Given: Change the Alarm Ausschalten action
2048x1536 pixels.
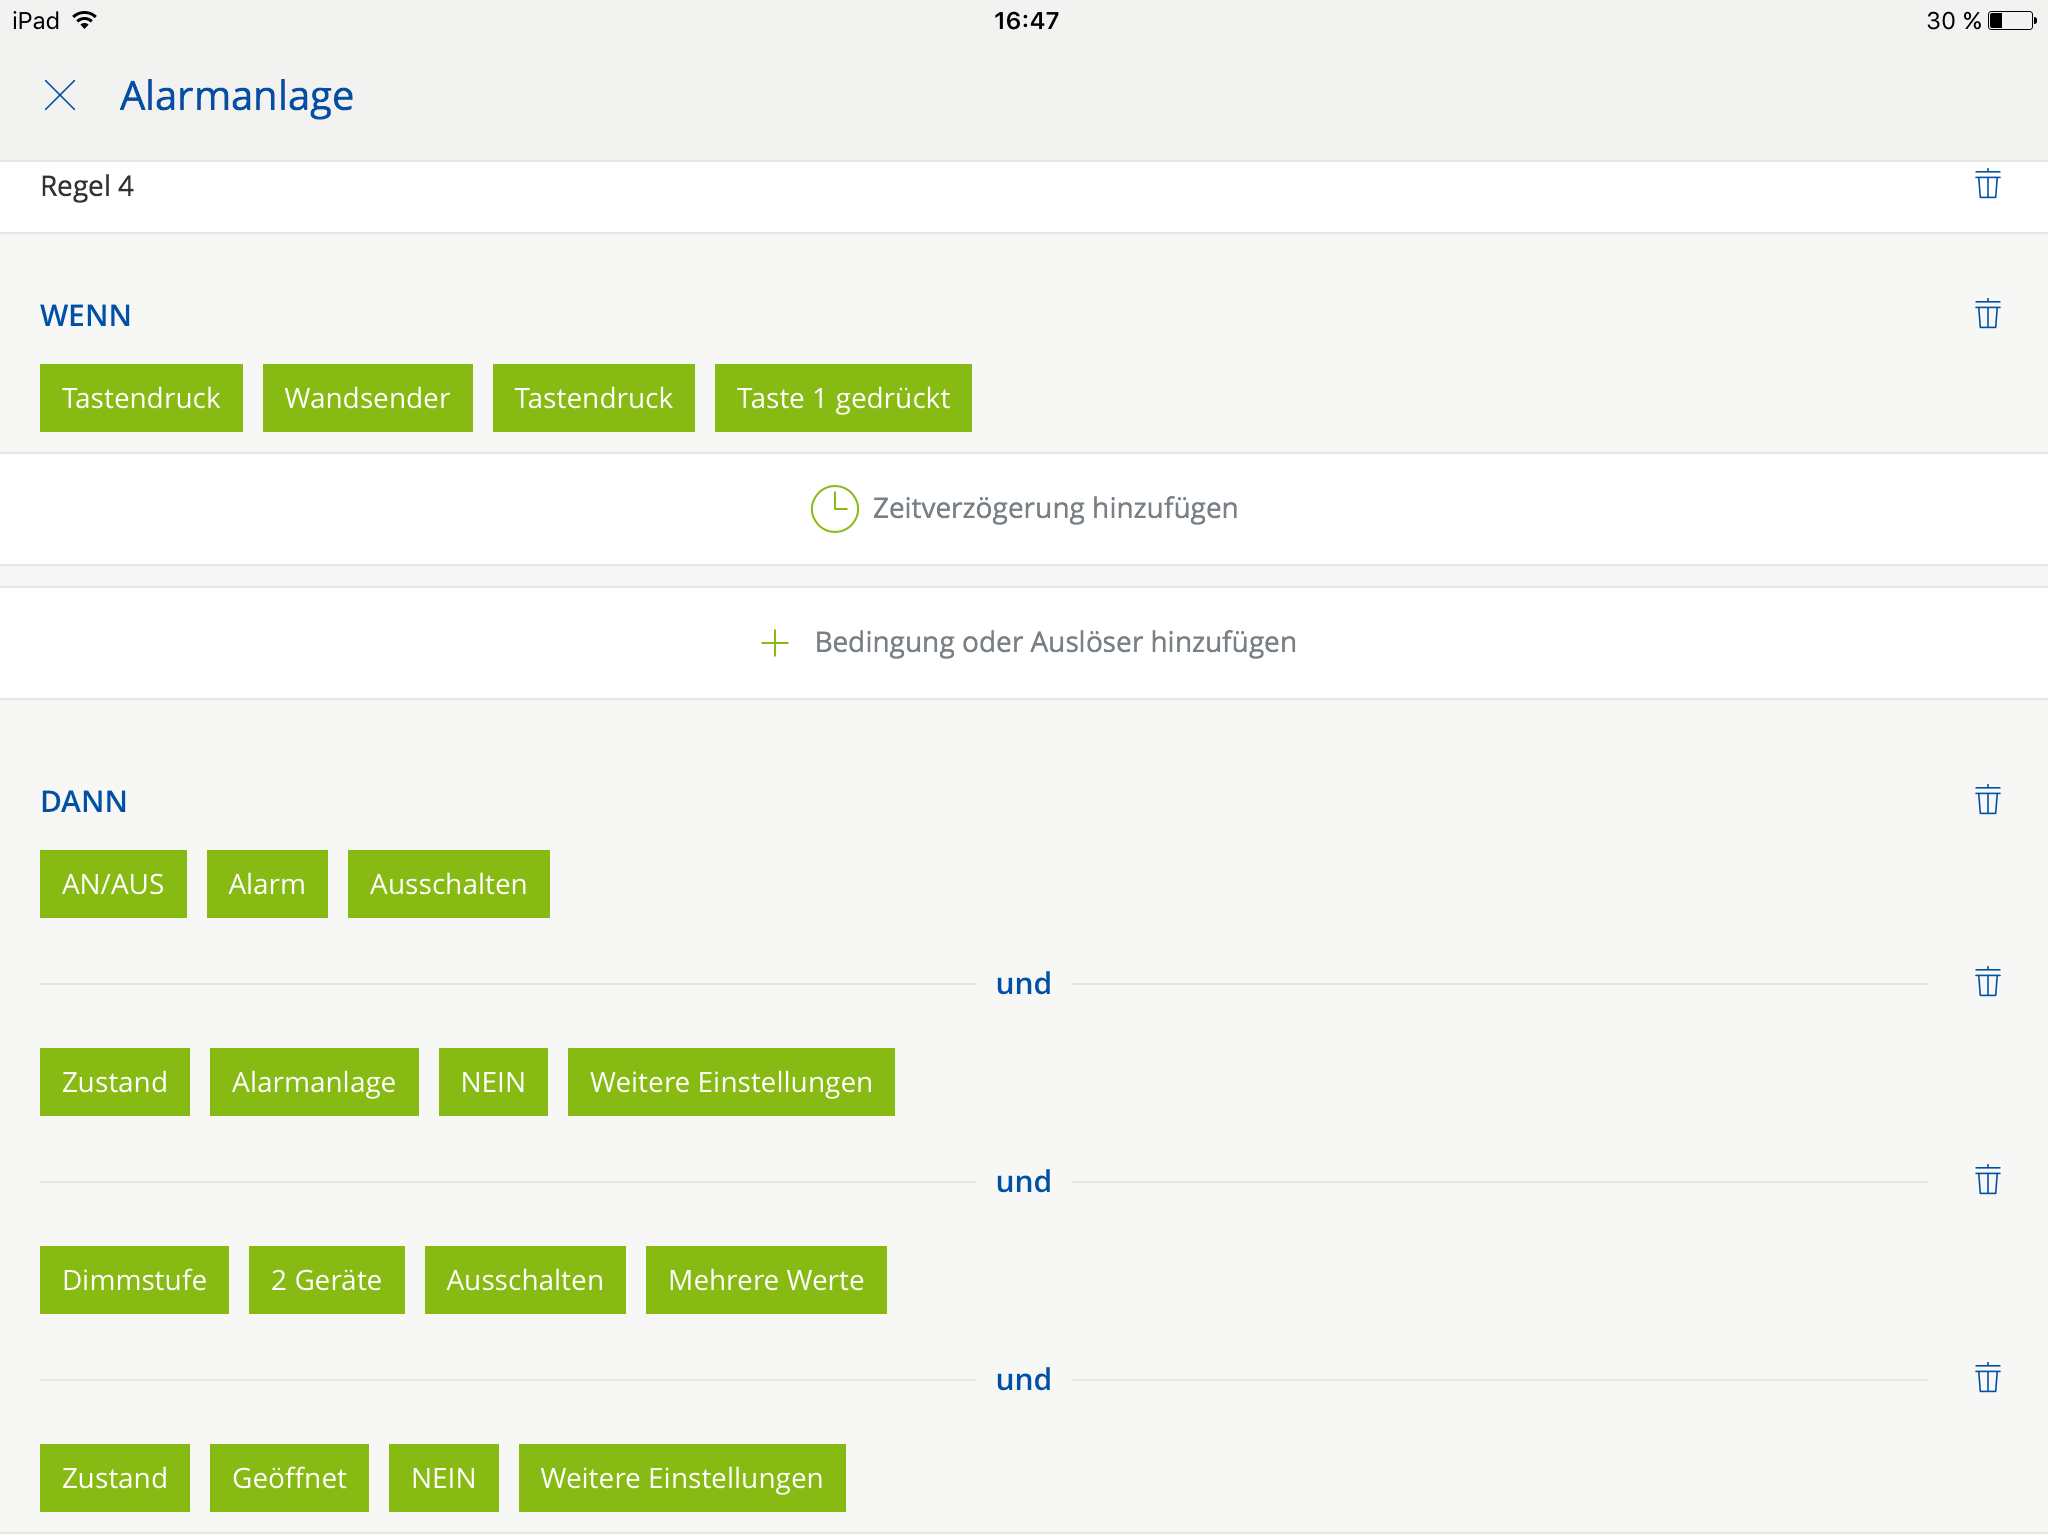Looking at the screenshot, I should coord(448,884).
